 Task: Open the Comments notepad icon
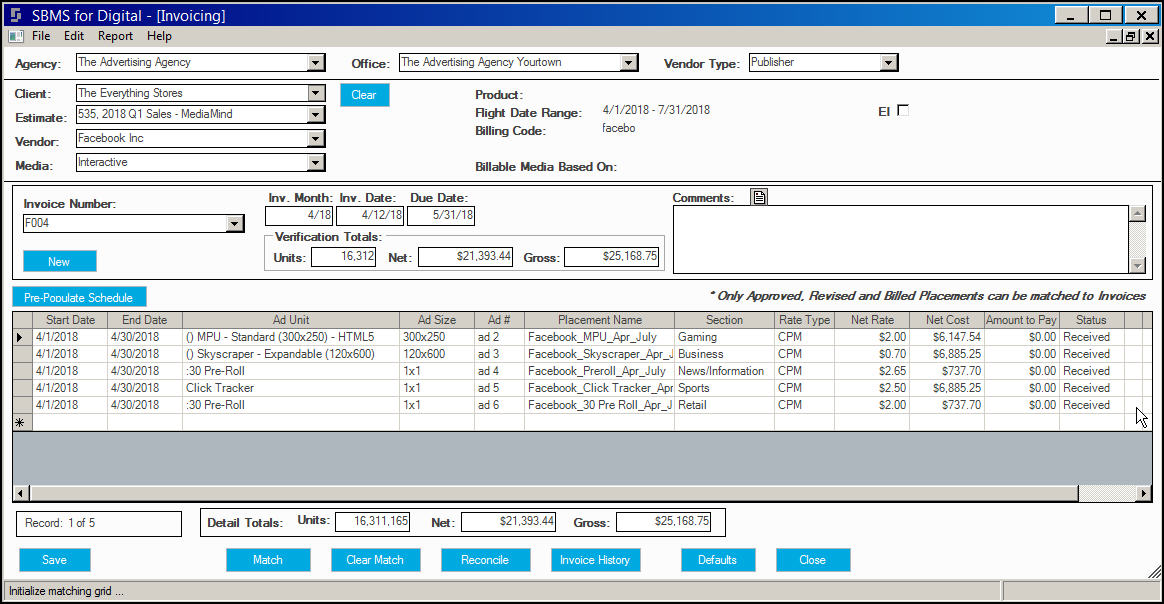click(x=759, y=197)
